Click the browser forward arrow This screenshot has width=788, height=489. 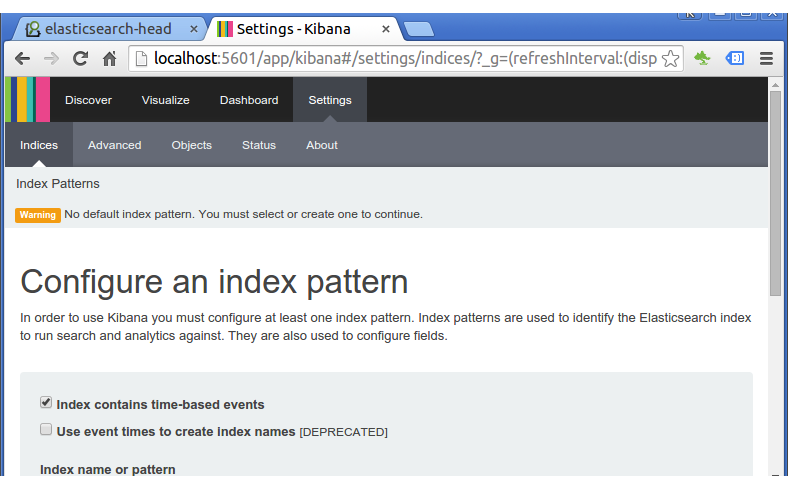[51, 59]
